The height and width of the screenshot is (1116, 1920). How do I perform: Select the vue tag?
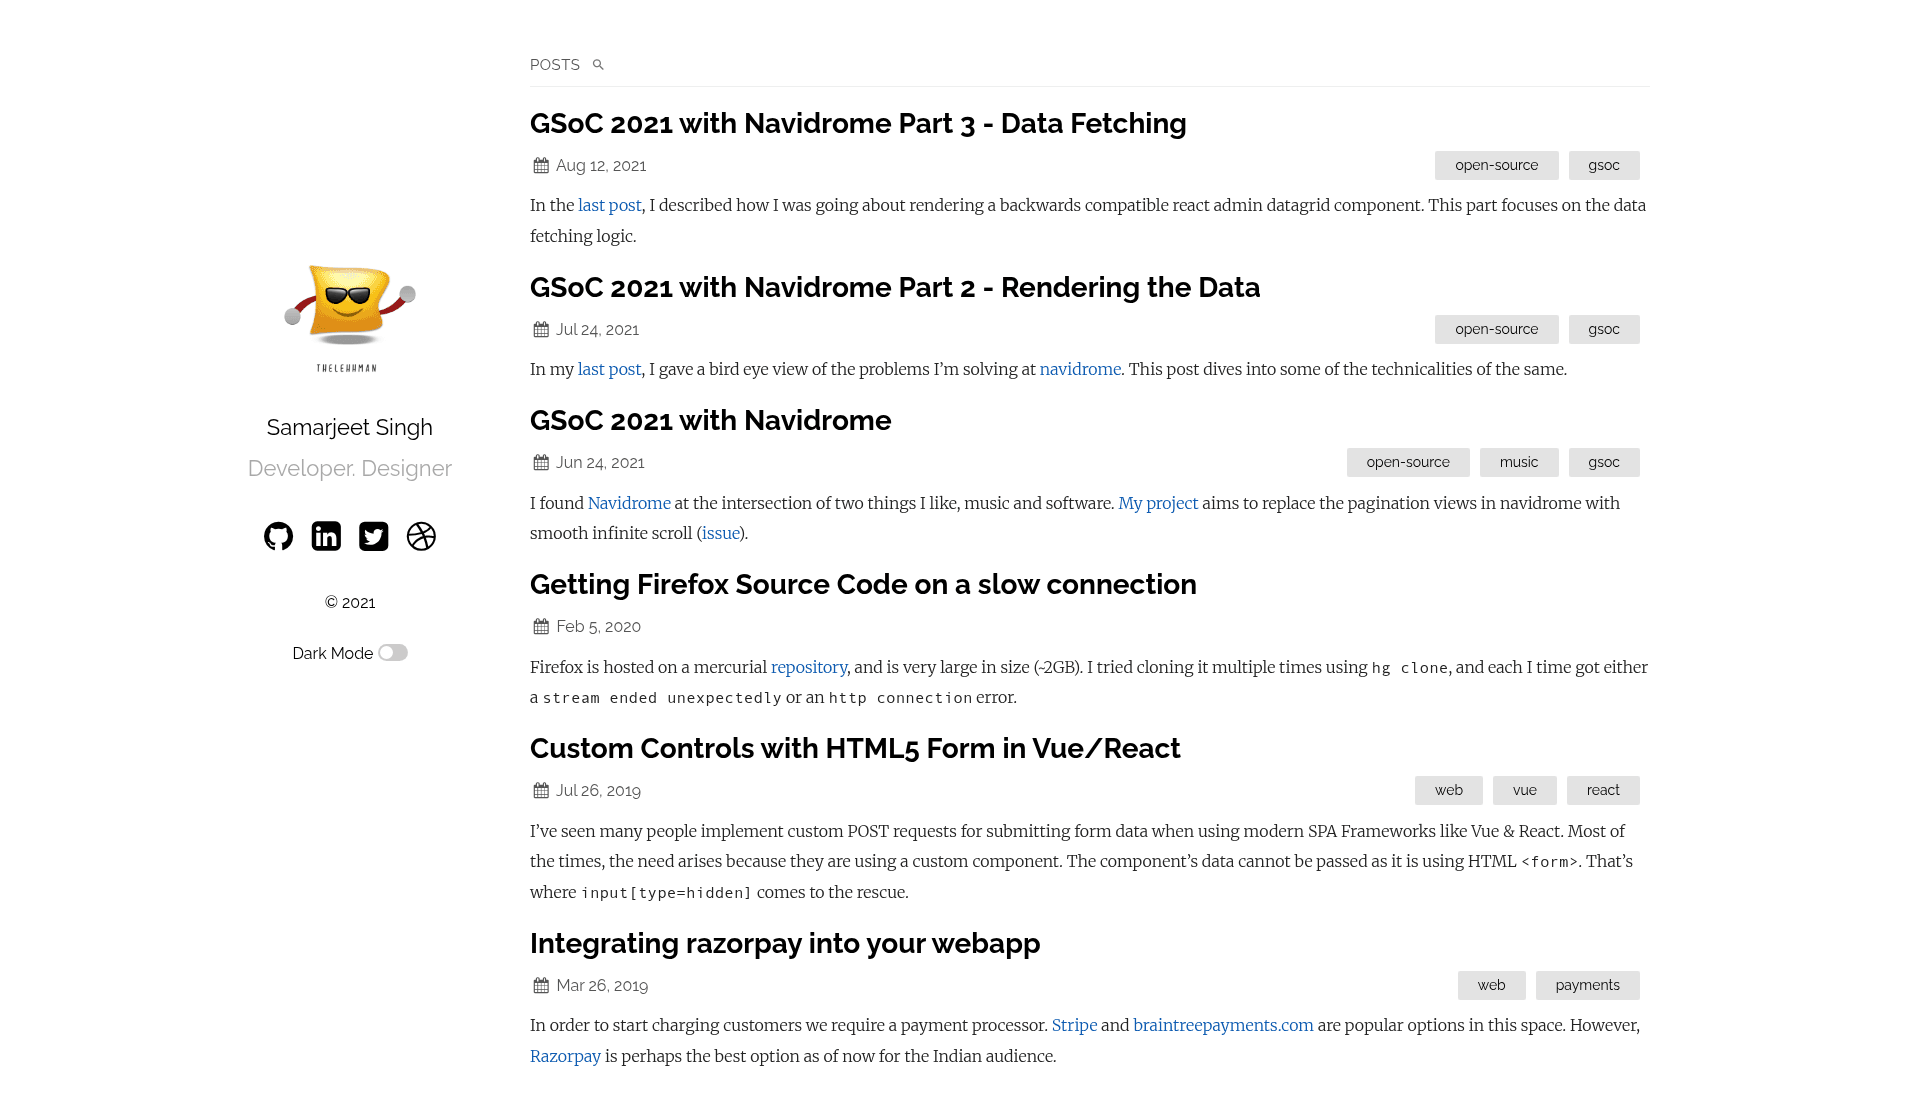tap(1524, 790)
